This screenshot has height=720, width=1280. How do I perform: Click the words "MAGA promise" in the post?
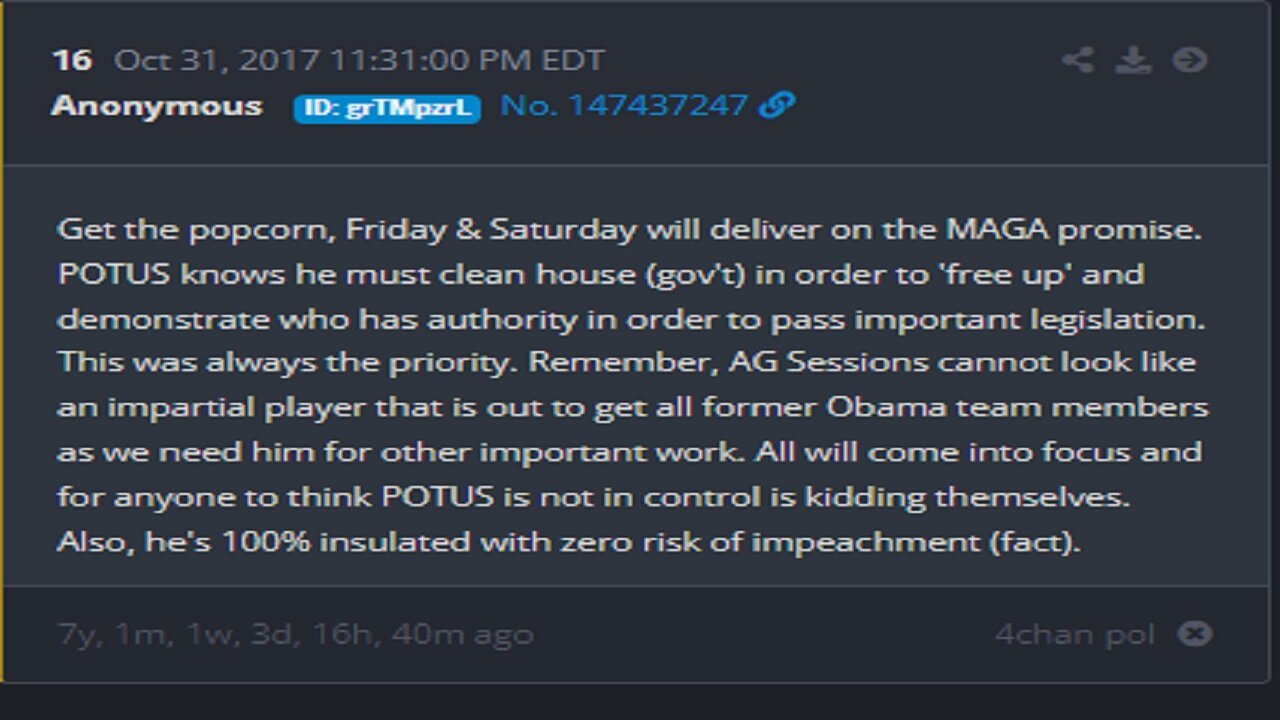point(1072,229)
